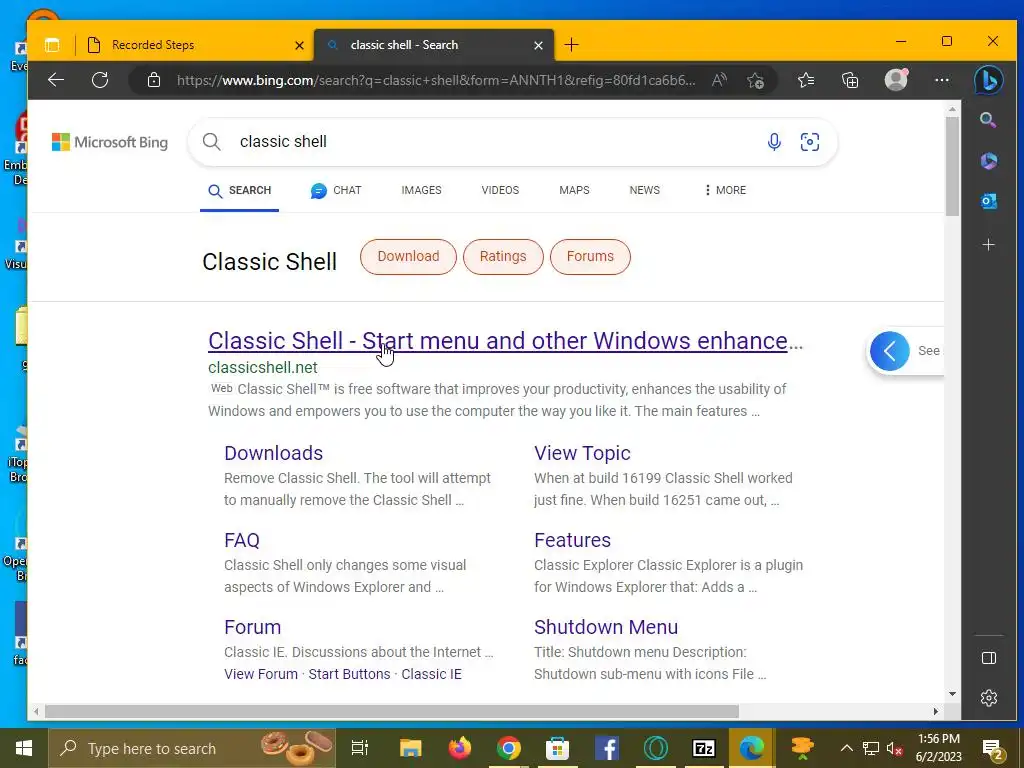Switch to MAPS results
The height and width of the screenshot is (768, 1024).
(574, 190)
